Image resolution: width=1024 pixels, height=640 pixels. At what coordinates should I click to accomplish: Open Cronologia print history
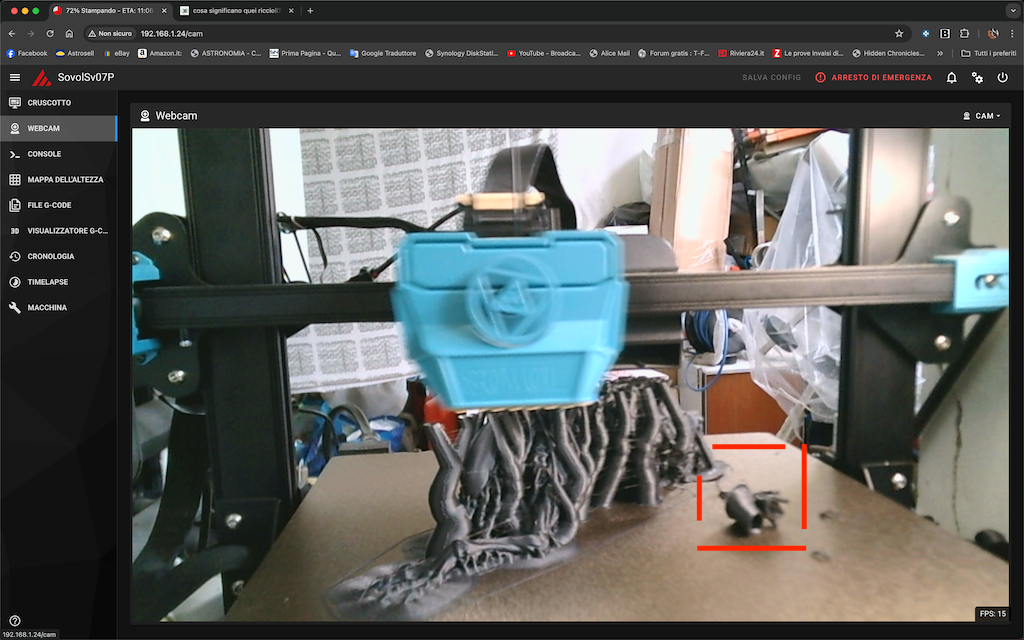click(51, 256)
